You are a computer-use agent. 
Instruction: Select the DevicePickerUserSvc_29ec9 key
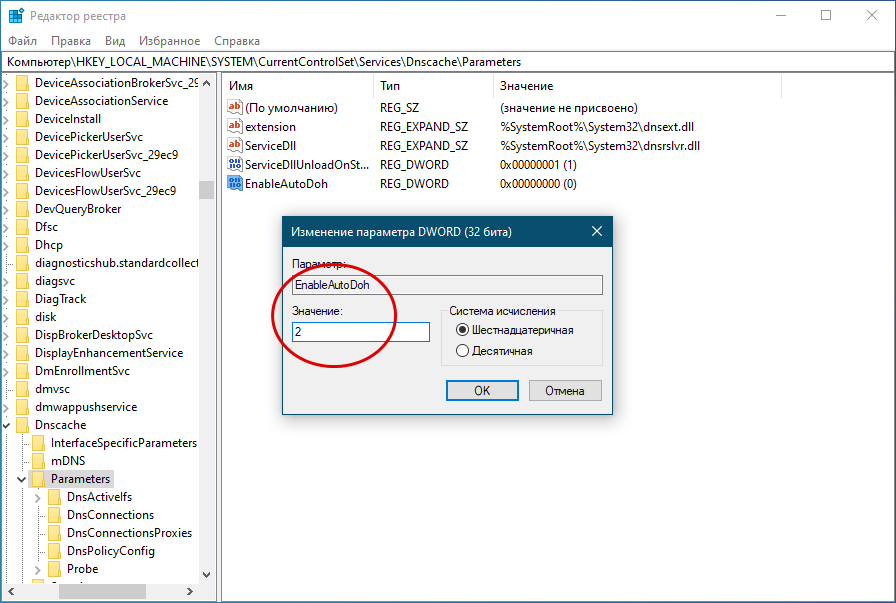[x=106, y=155]
